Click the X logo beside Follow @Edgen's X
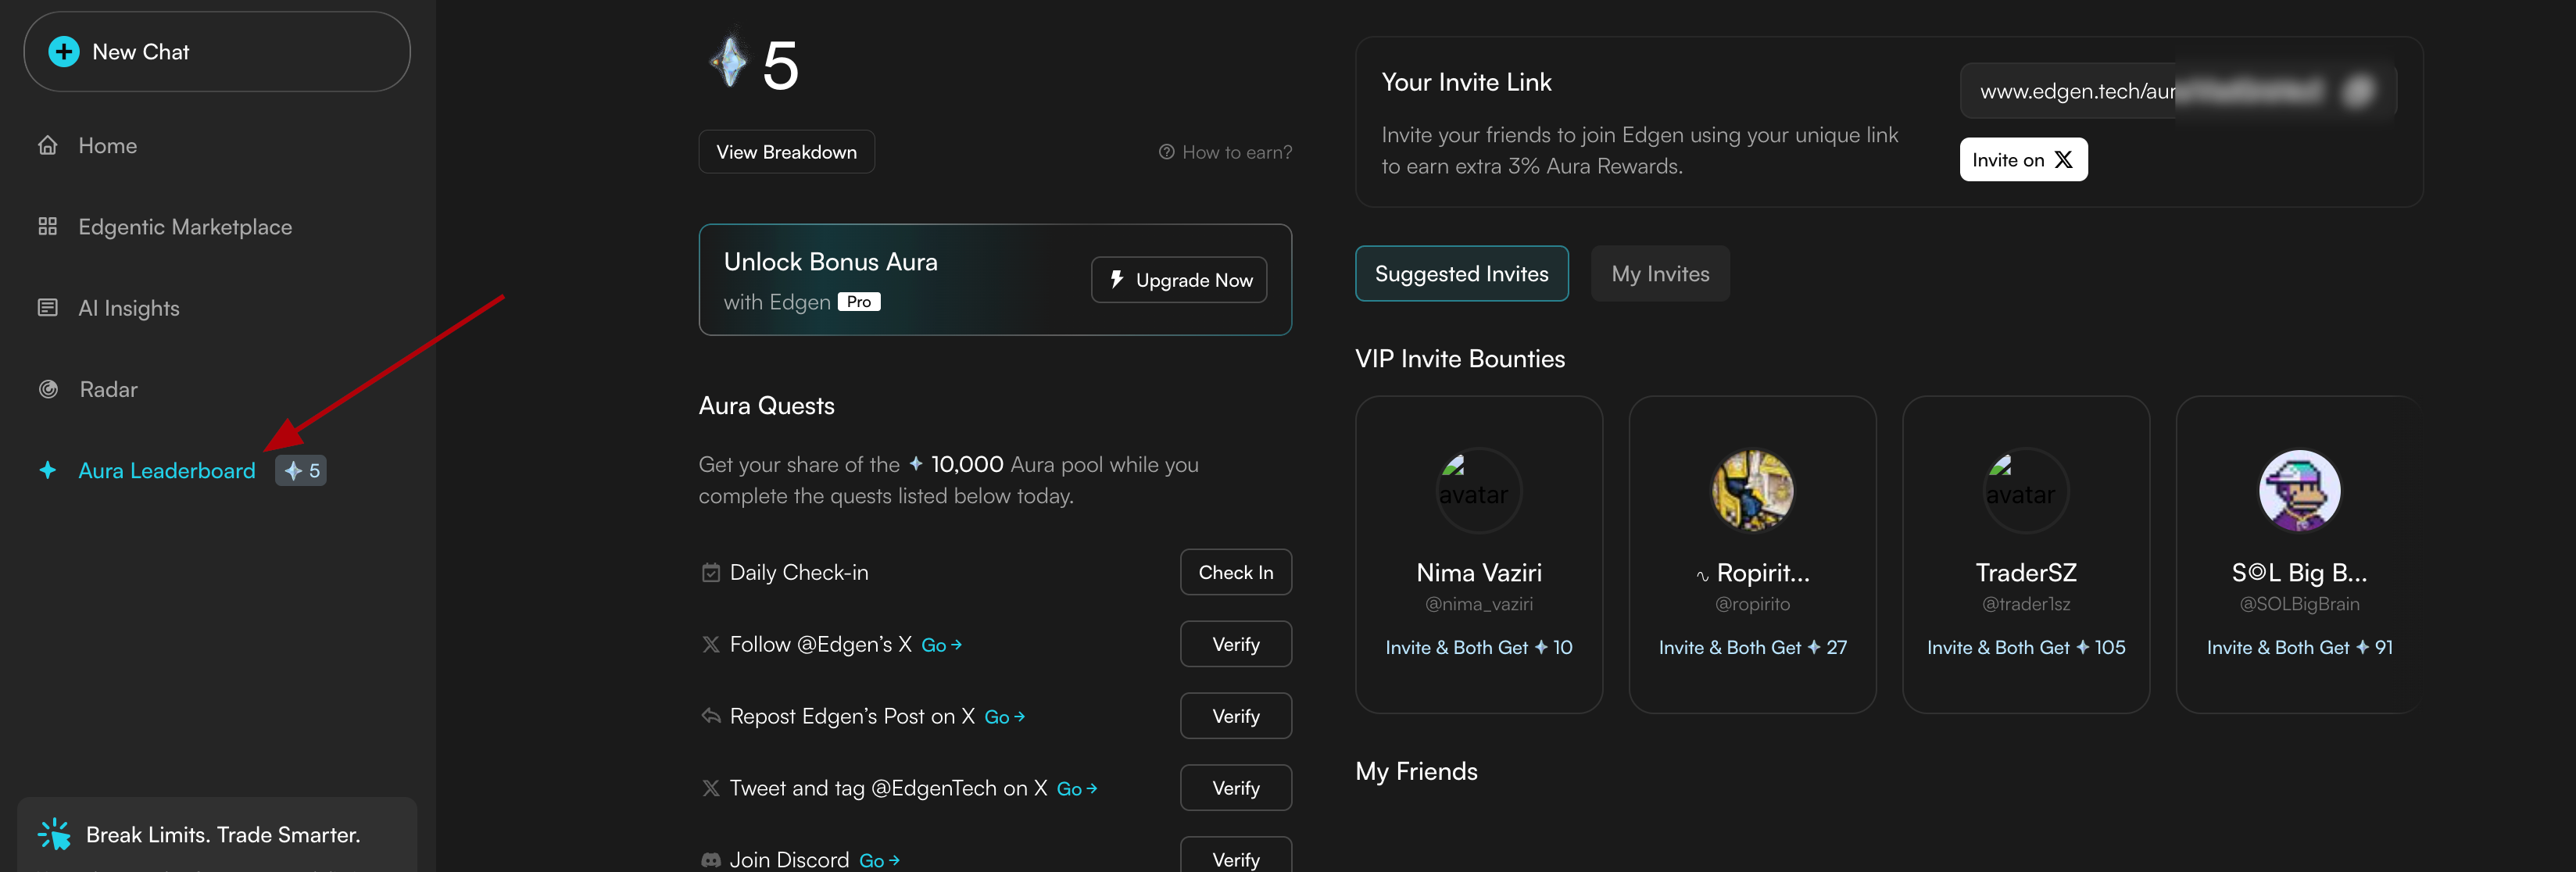Image resolution: width=2576 pixels, height=872 pixels. (711, 645)
